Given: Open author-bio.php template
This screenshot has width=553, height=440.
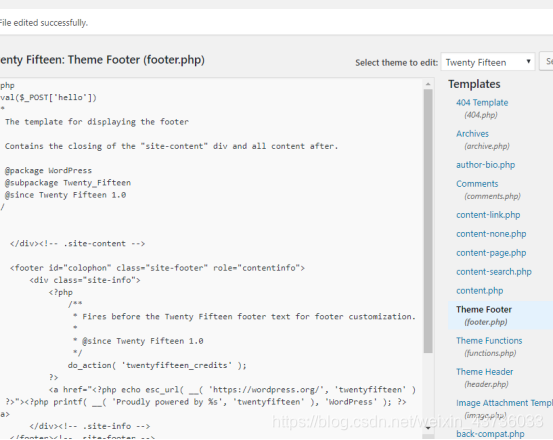Looking at the screenshot, I should 485,165.
